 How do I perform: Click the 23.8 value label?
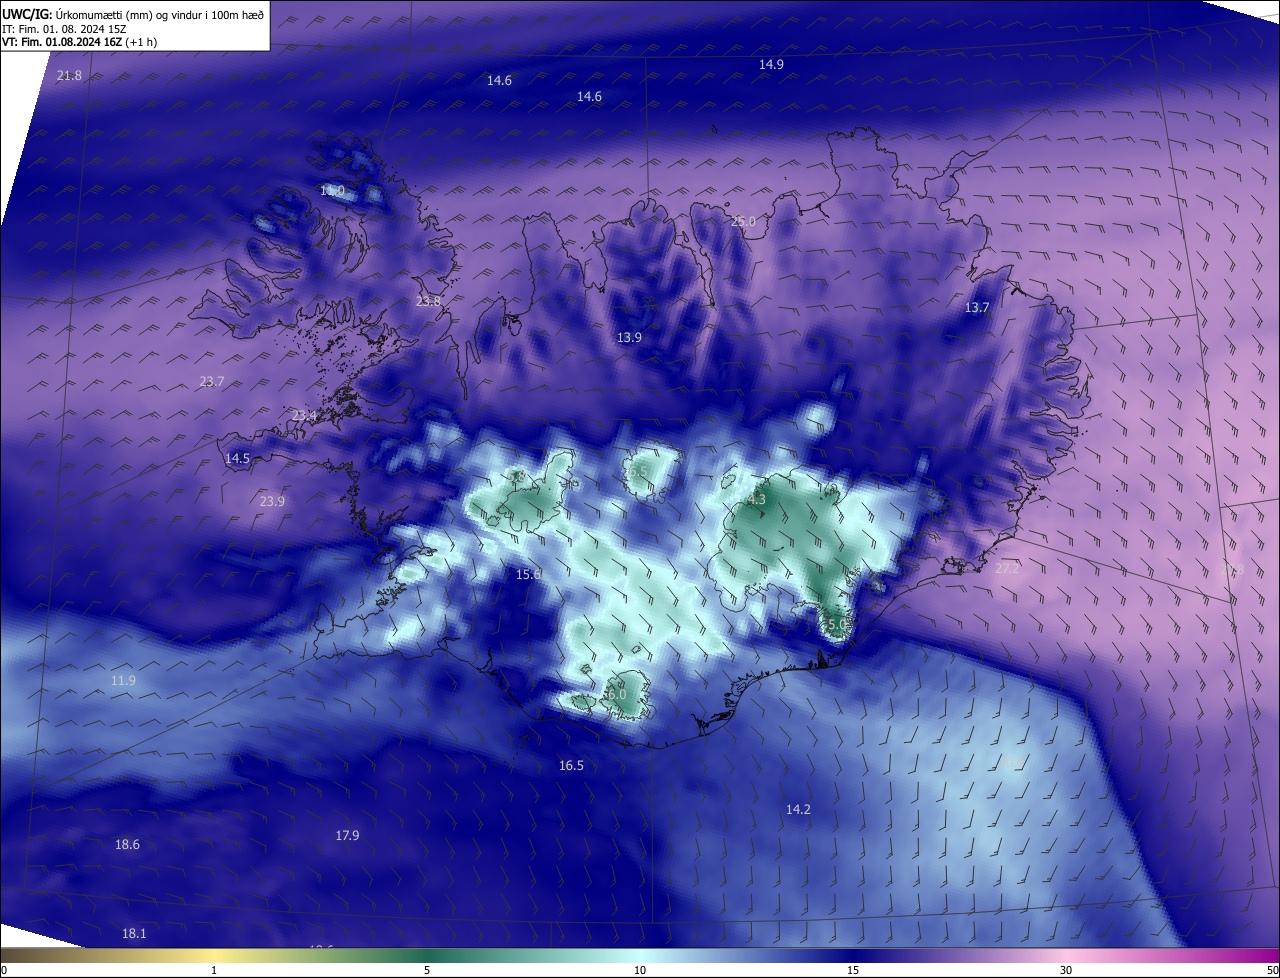[x=428, y=301]
